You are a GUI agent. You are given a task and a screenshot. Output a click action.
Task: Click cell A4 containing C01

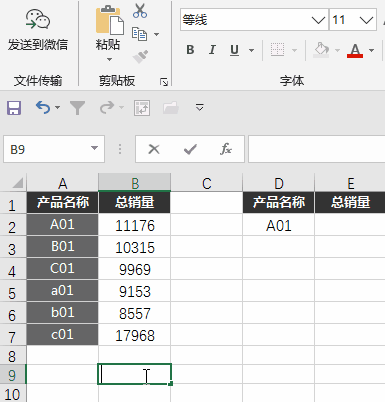click(x=63, y=269)
